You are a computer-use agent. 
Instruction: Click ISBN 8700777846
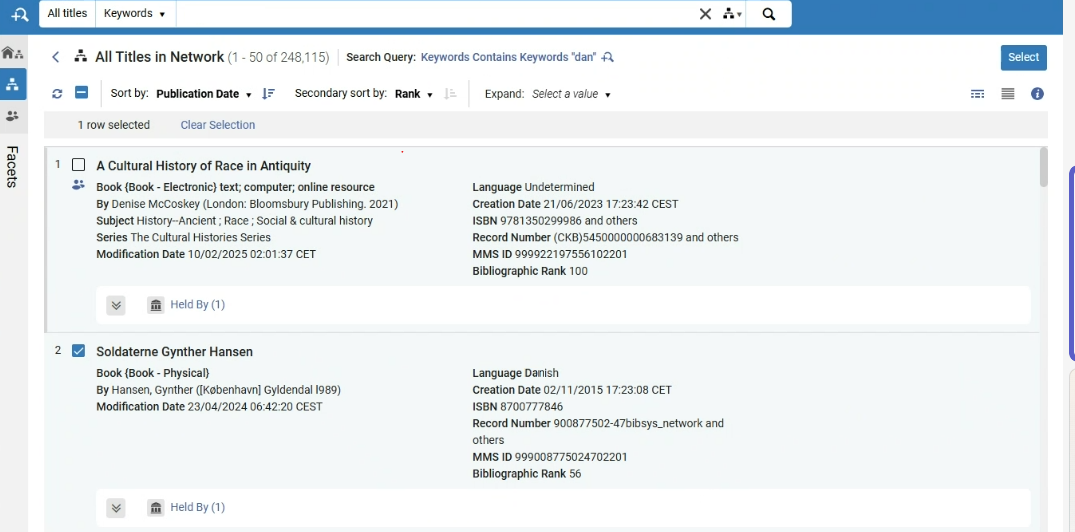pos(518,407)
